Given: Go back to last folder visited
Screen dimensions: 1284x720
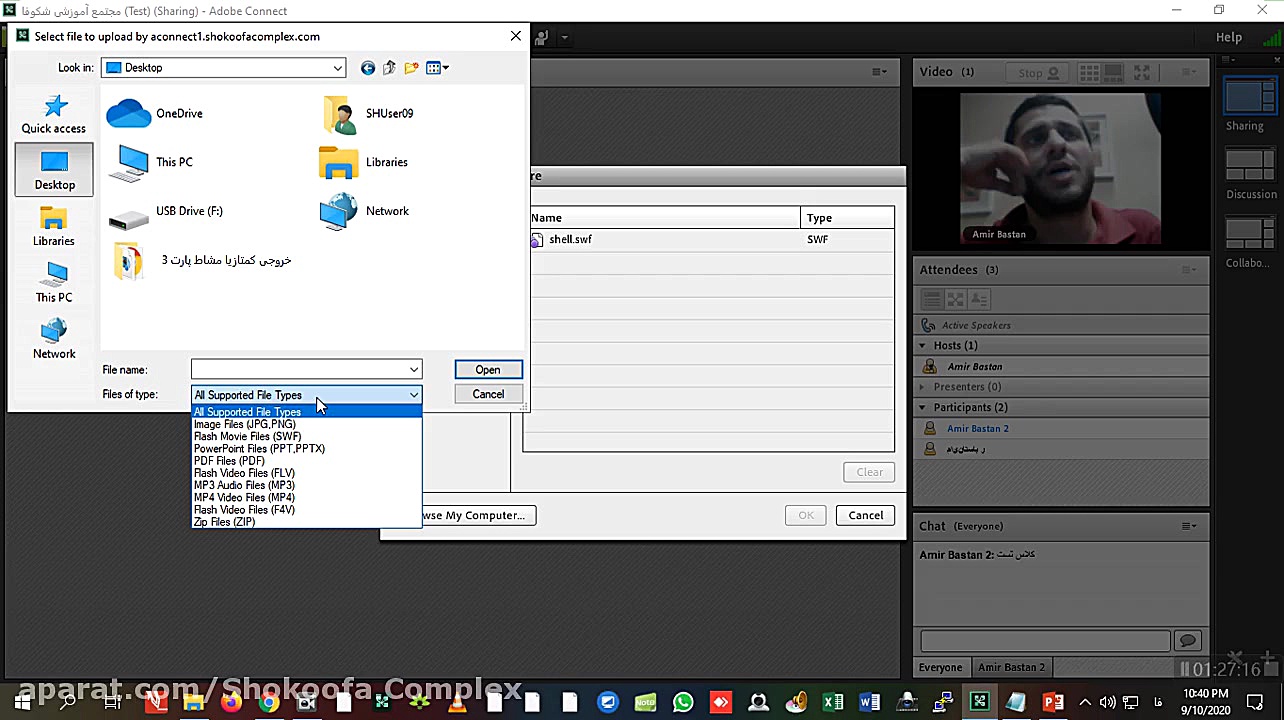Looking at the screenshot, I should click(368, 68).
